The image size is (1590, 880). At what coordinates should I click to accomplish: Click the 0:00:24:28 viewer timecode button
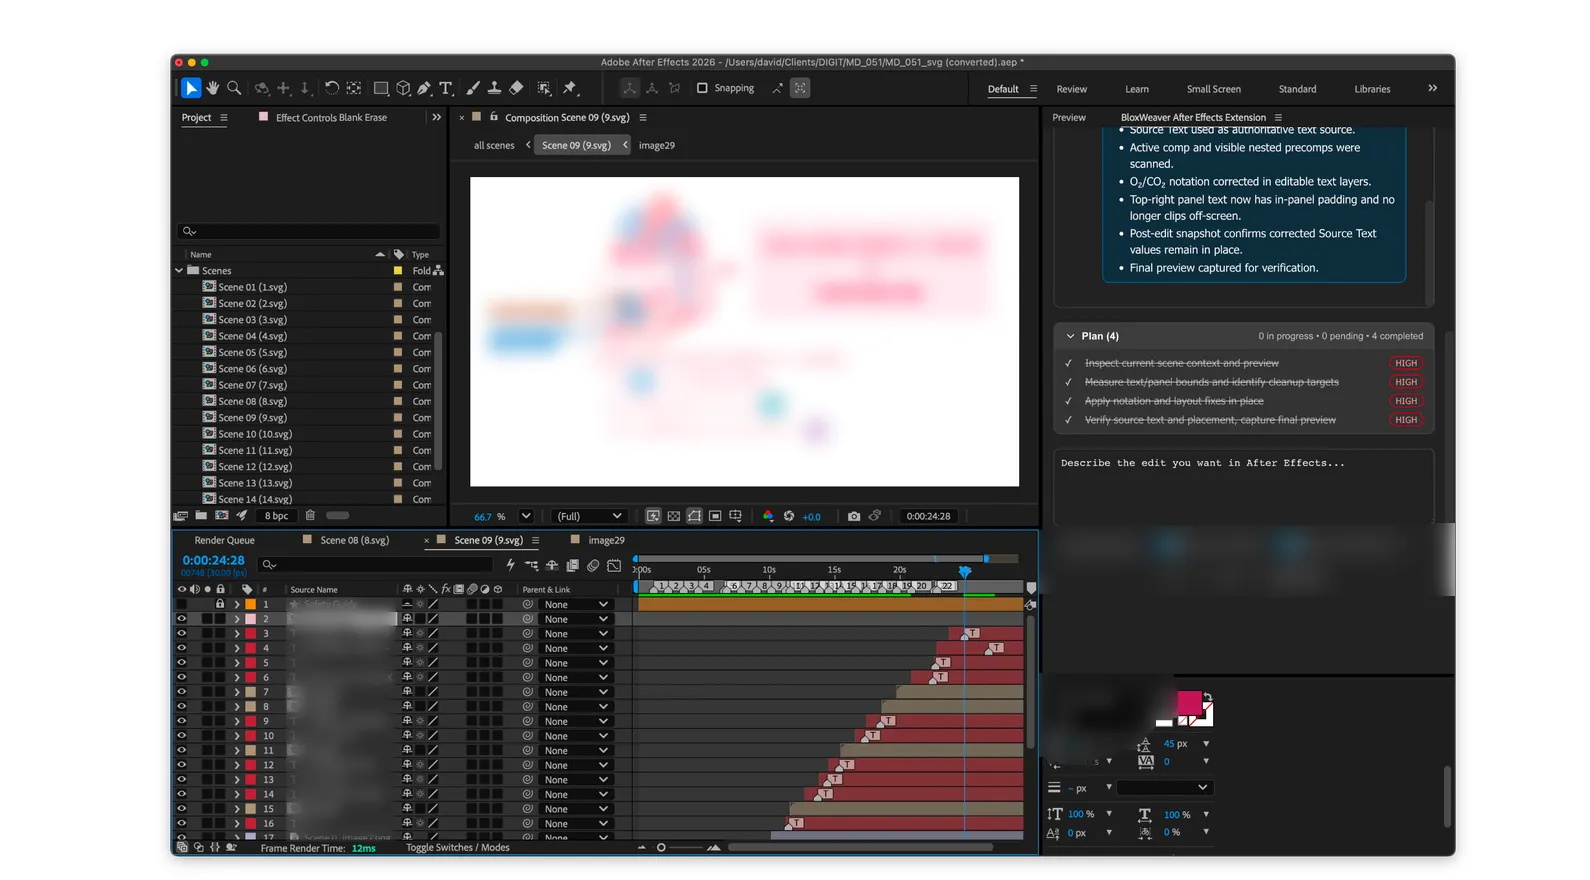928,516
